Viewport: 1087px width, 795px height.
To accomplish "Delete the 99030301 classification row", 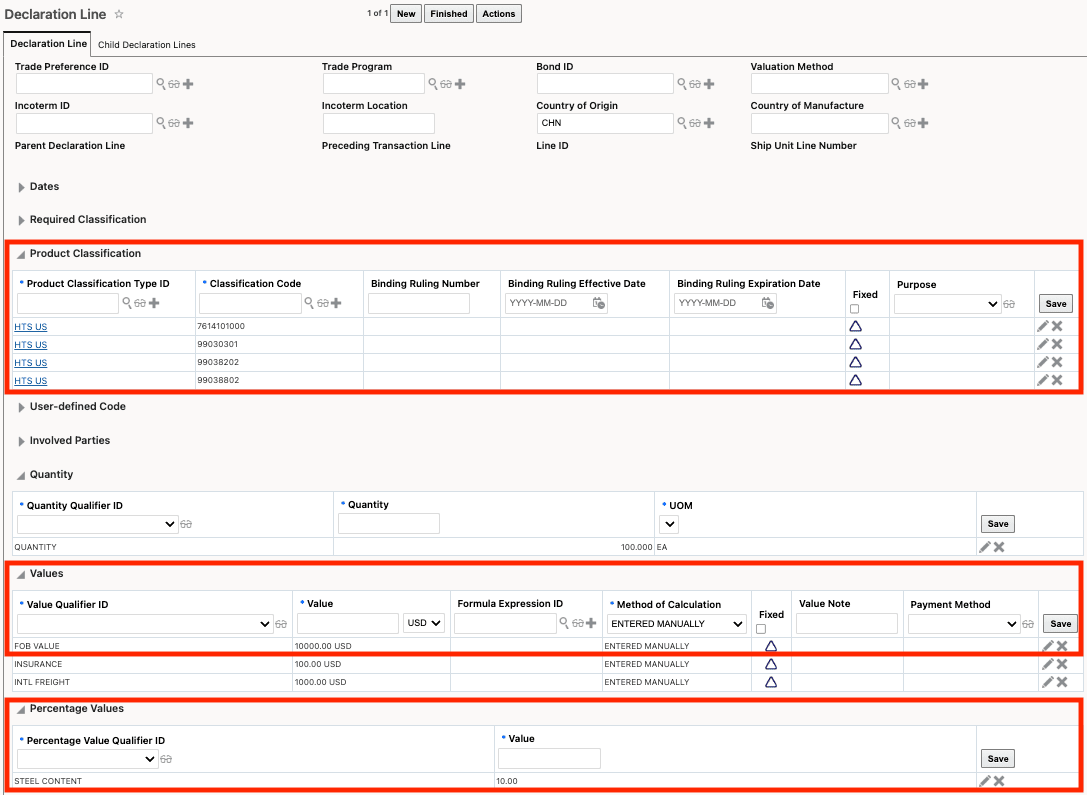I will [1057, 344].
